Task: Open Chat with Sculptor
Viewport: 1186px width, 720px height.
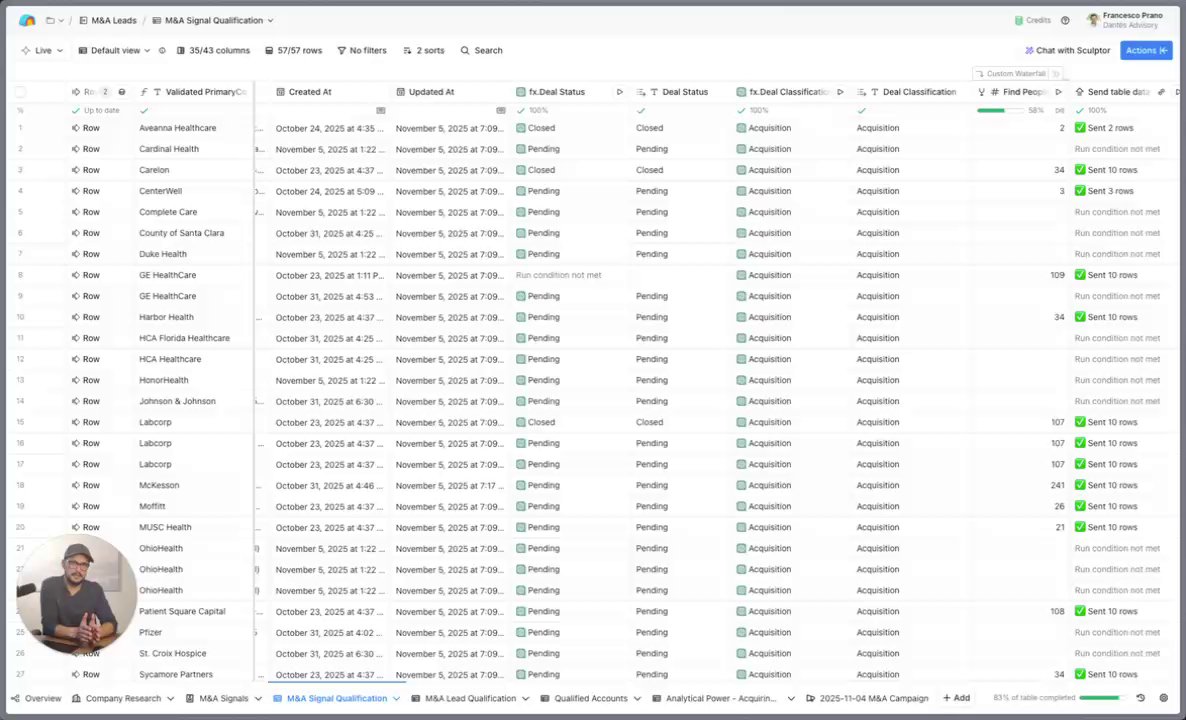Action: coord(1067,51)
